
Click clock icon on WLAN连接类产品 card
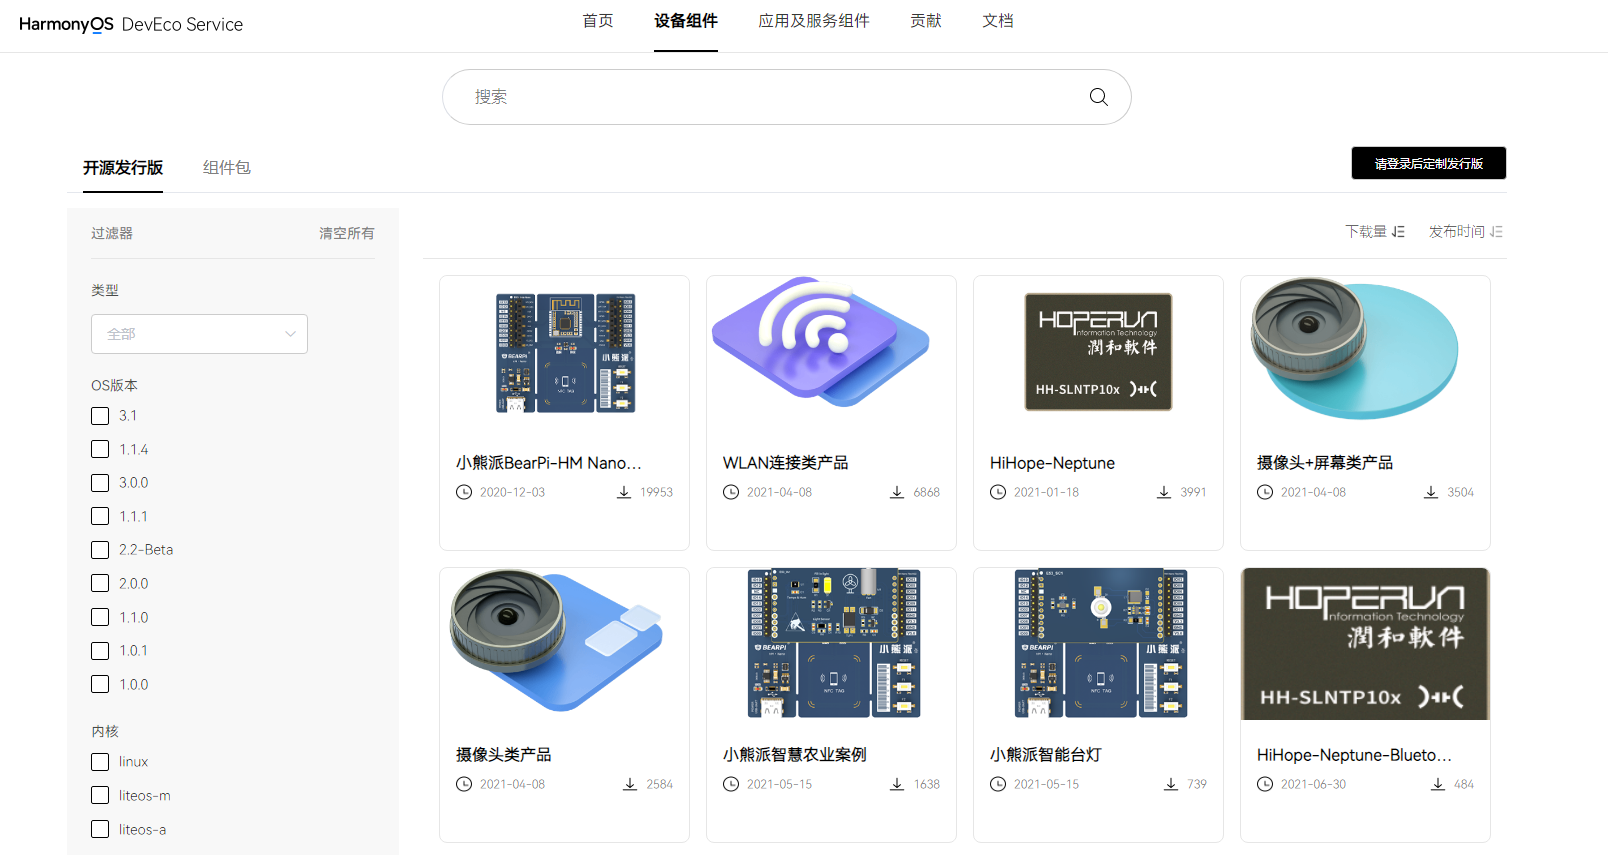731,492
